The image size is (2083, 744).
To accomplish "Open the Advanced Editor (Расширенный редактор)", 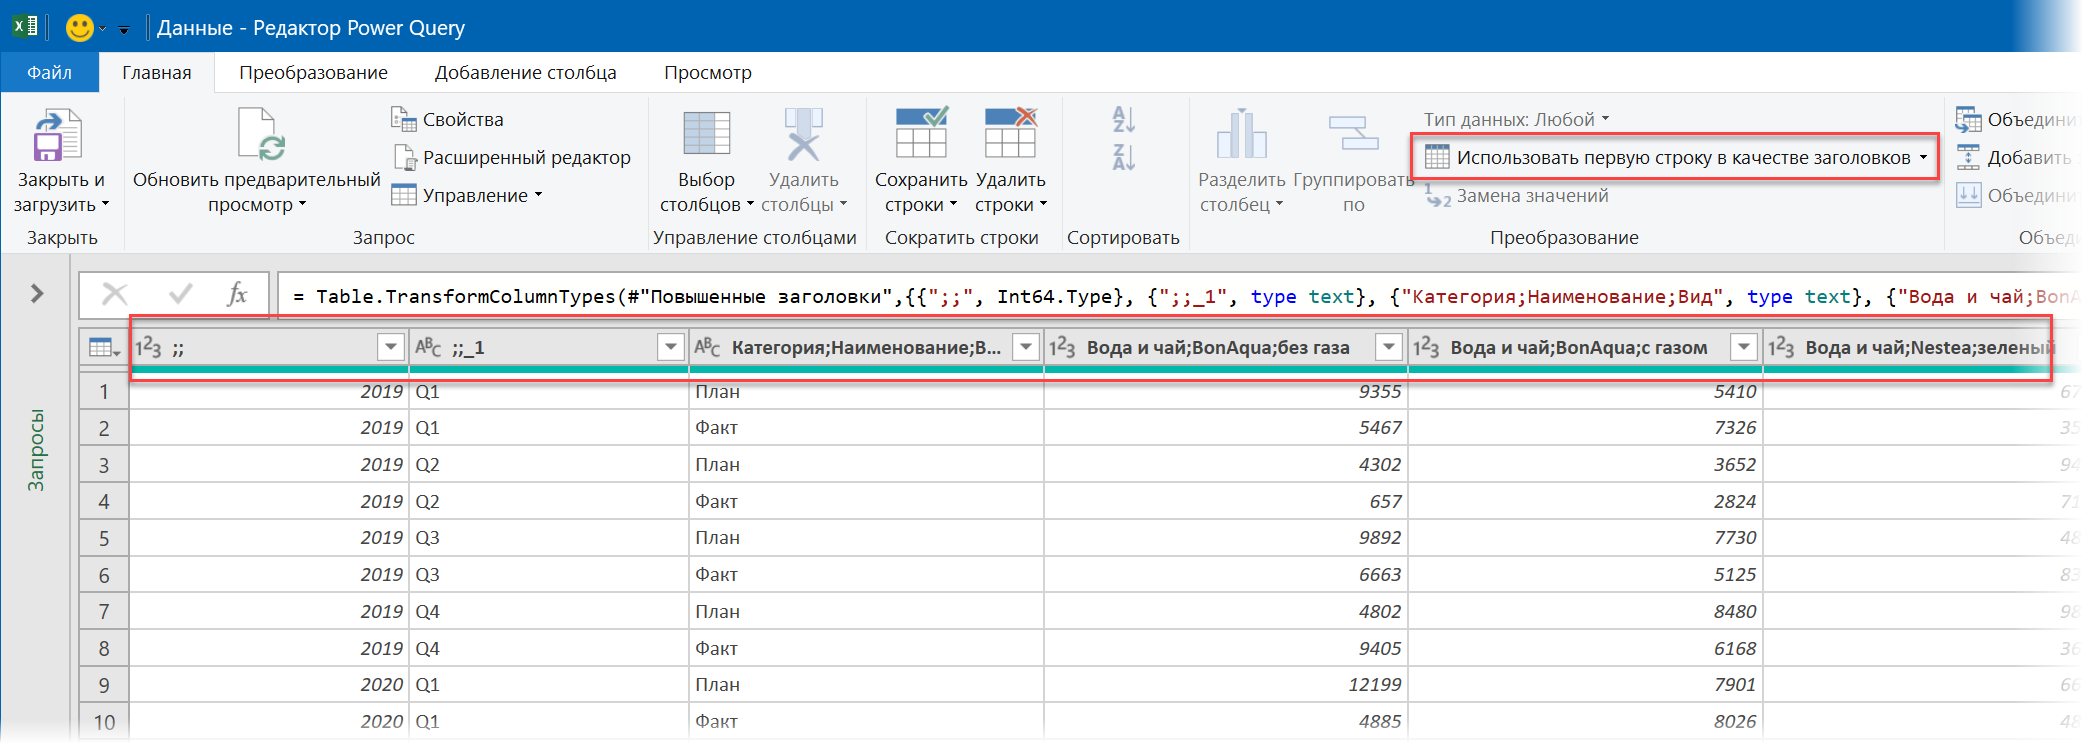I will pyautogui.click(x=513, y=157).
